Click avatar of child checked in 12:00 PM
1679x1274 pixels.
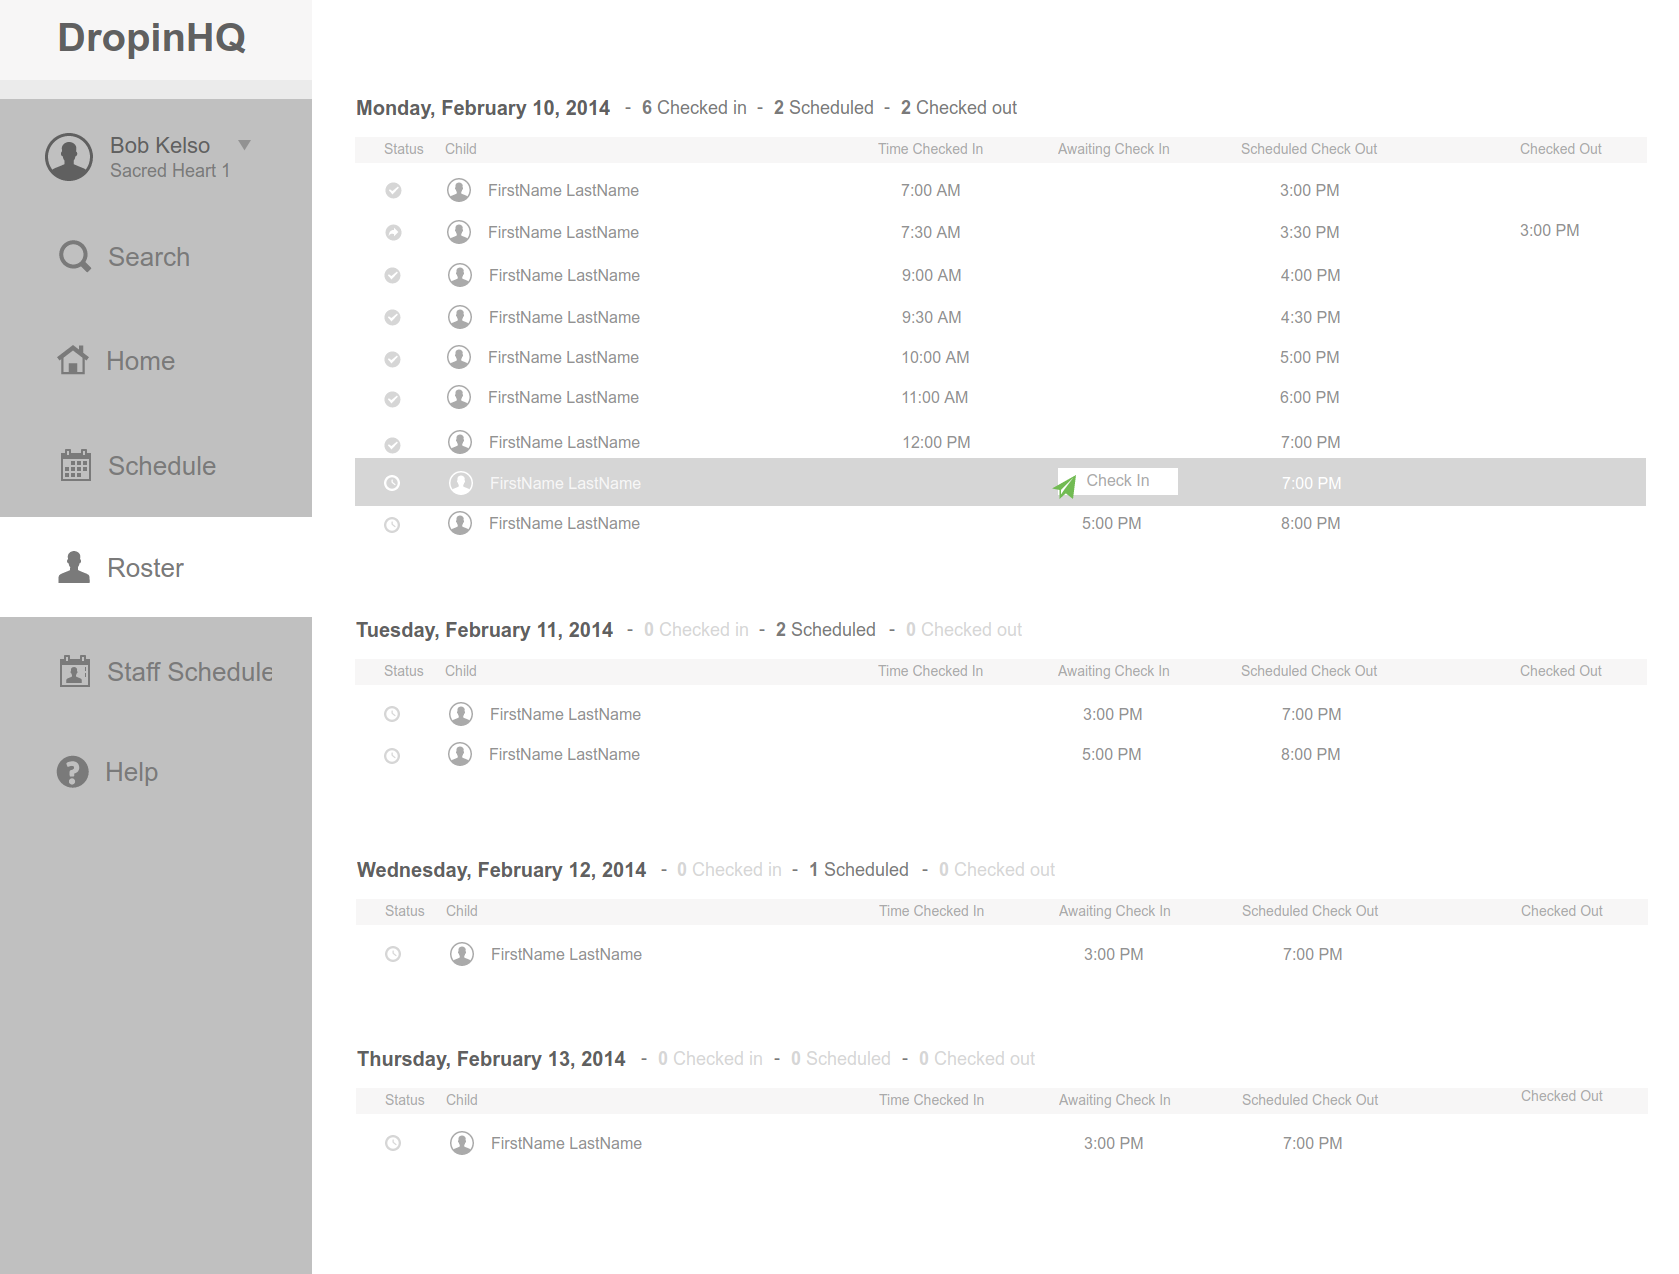(x=460, y=442)
